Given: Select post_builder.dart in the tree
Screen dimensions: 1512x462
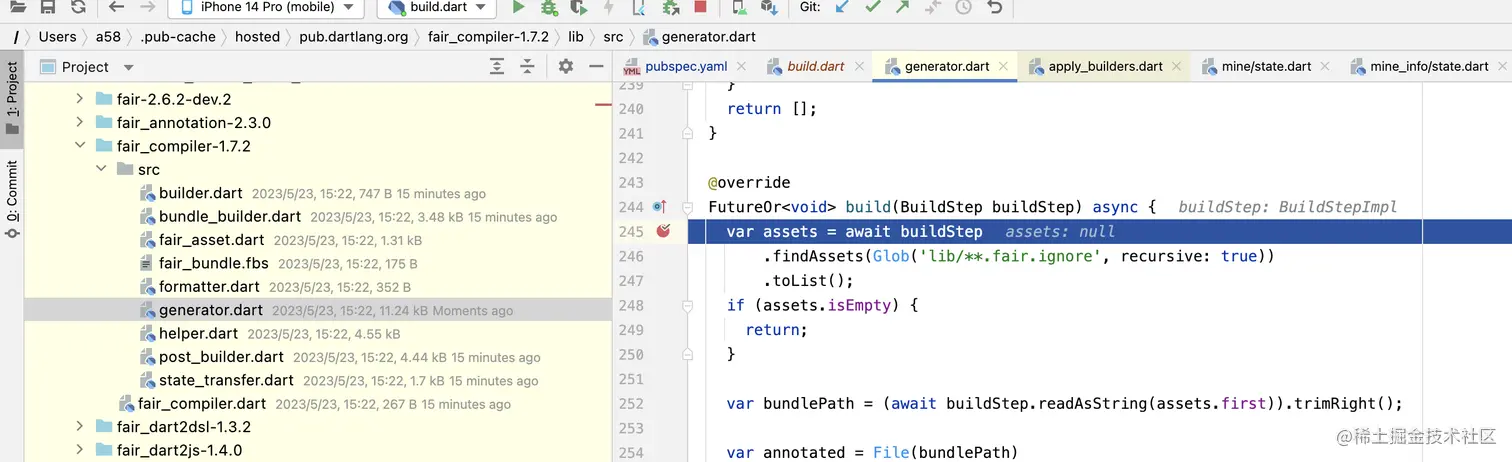Looking at the screenshot, I should (221, 357).
